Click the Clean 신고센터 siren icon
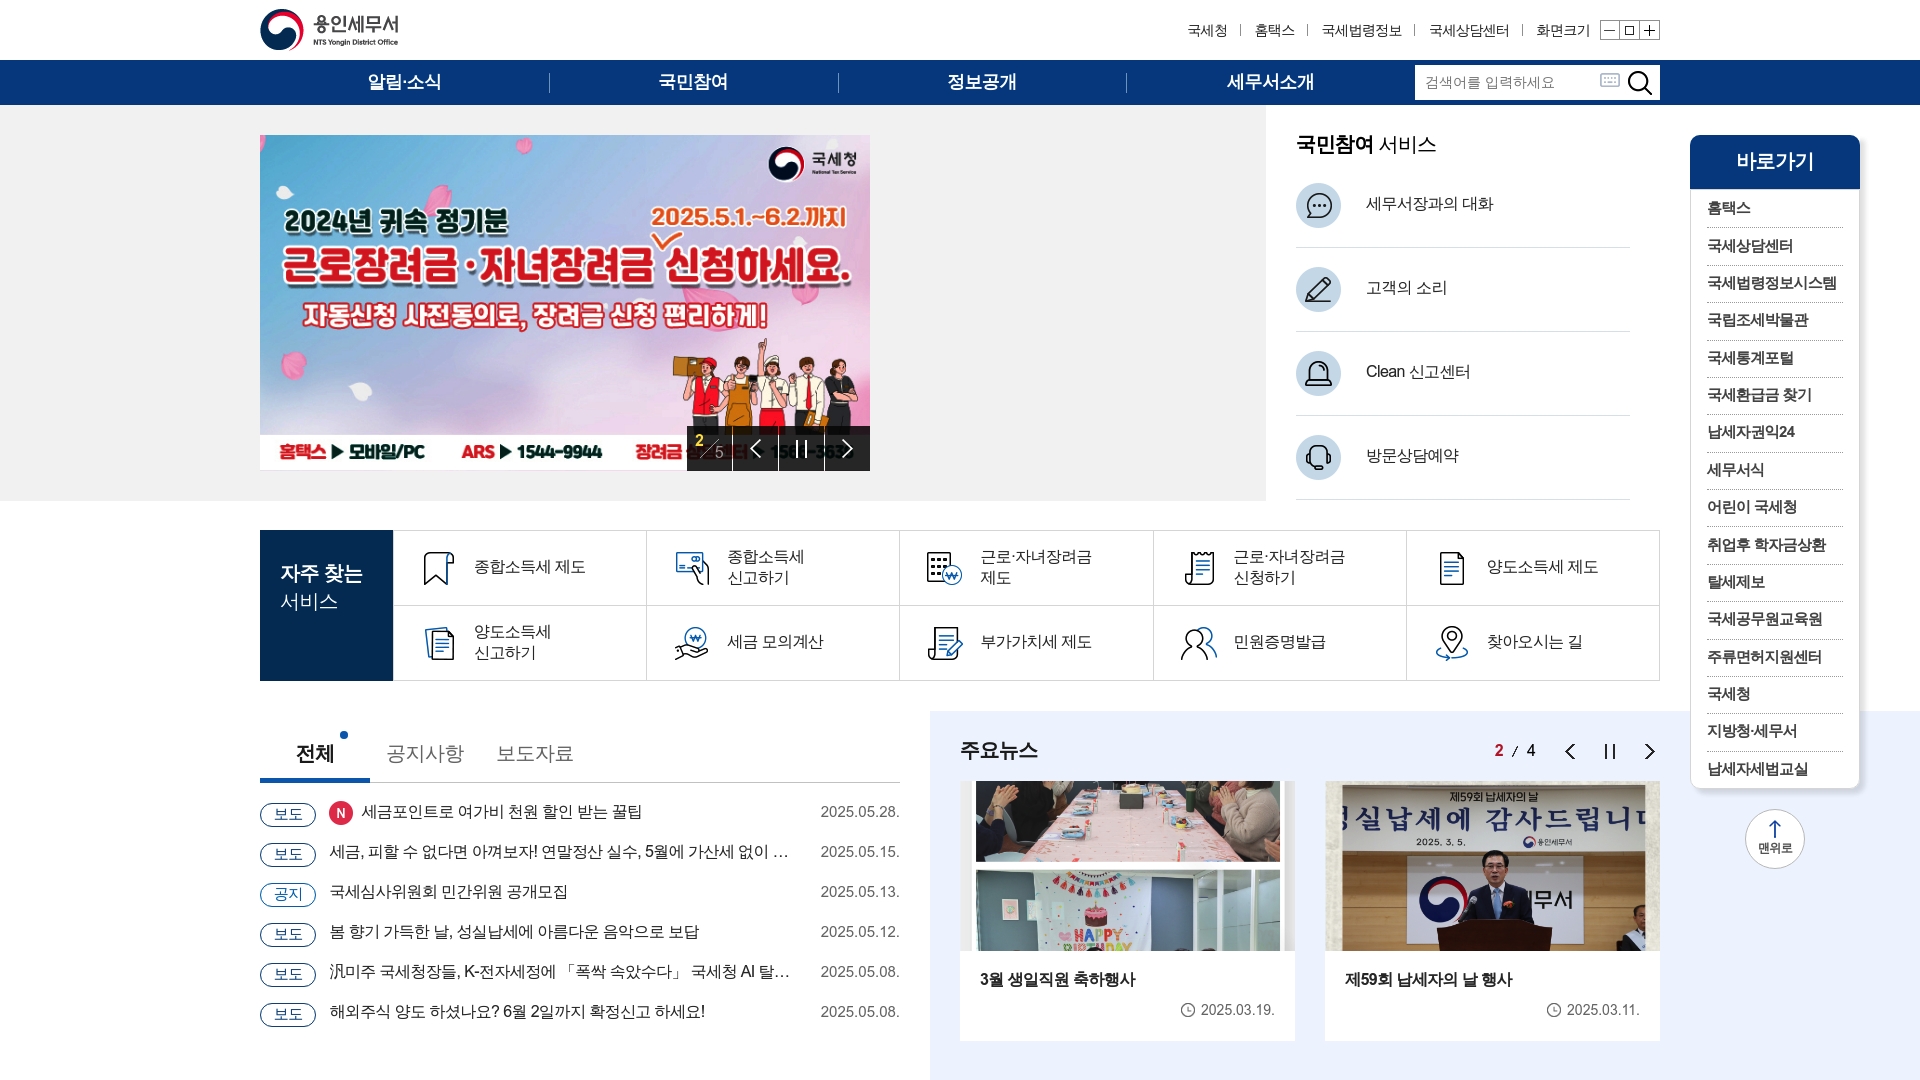Viewport: 1920px width, 1080px height. [1318, 373]
